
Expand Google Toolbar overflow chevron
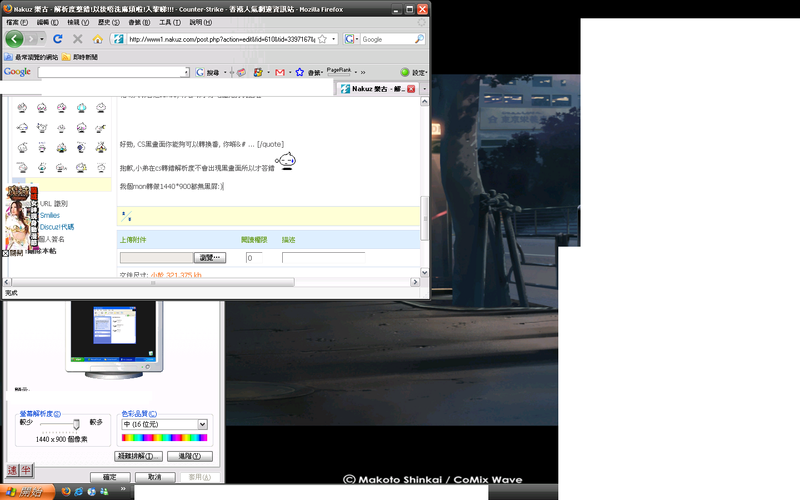[x=363, y=72]
